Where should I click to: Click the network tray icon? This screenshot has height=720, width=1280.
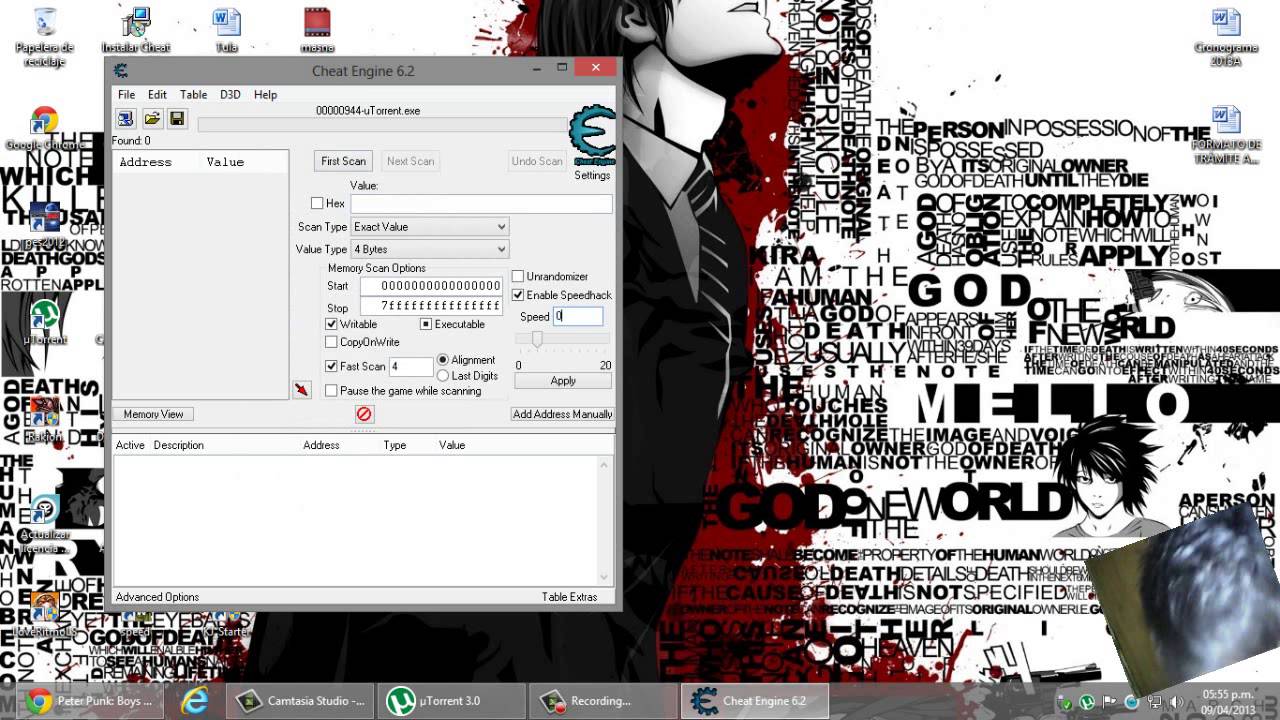point(1154,702)
